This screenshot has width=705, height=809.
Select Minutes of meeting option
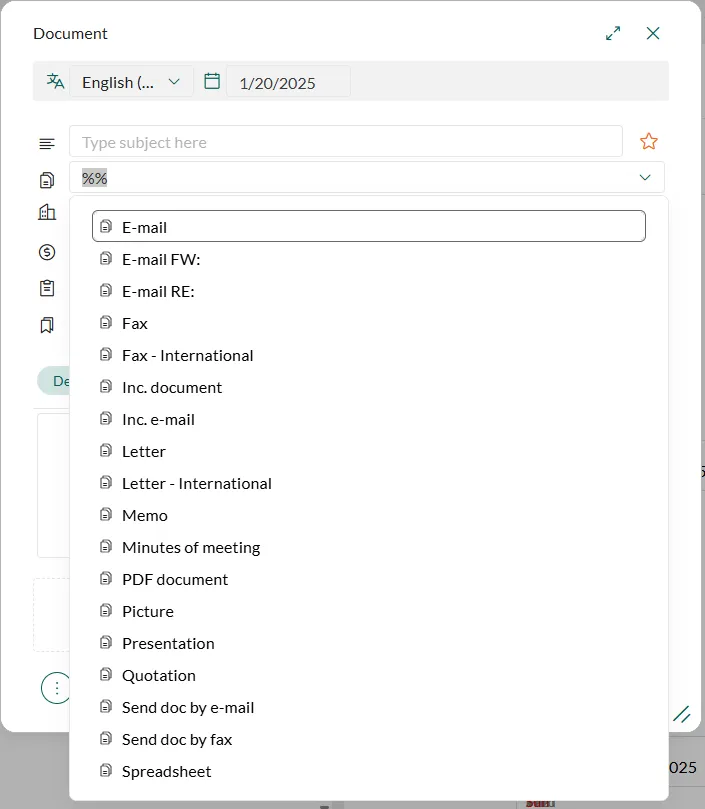pyautogui.click(x=190, y=547)
